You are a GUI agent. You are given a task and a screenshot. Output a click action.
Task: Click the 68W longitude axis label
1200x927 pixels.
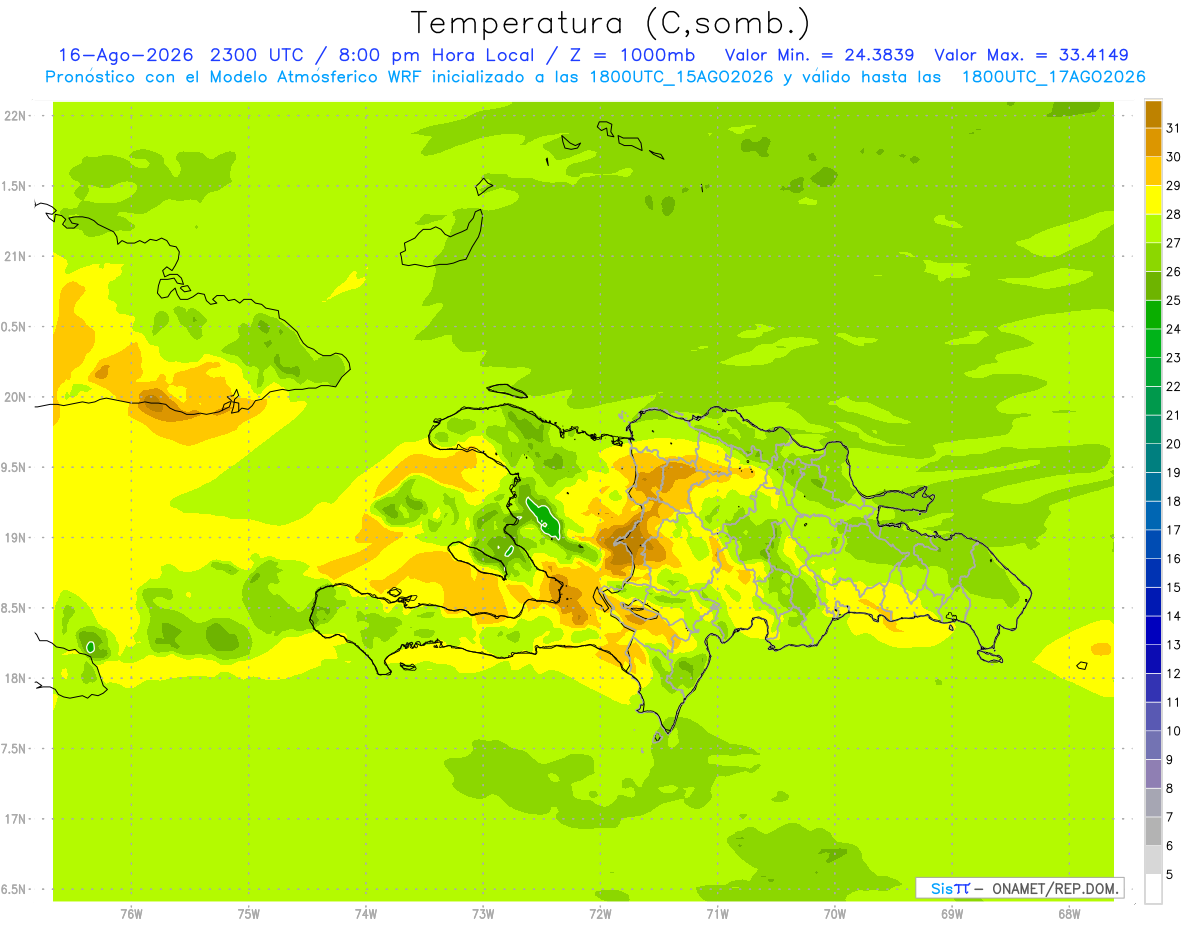(x=1069, y=913)
